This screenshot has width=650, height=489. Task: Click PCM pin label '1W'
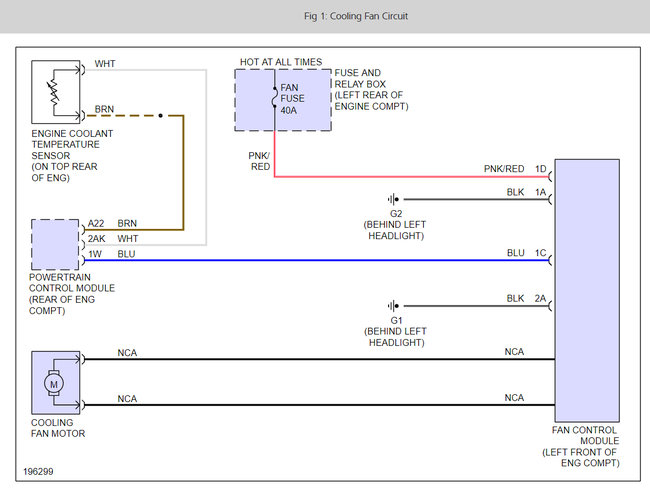95,254
